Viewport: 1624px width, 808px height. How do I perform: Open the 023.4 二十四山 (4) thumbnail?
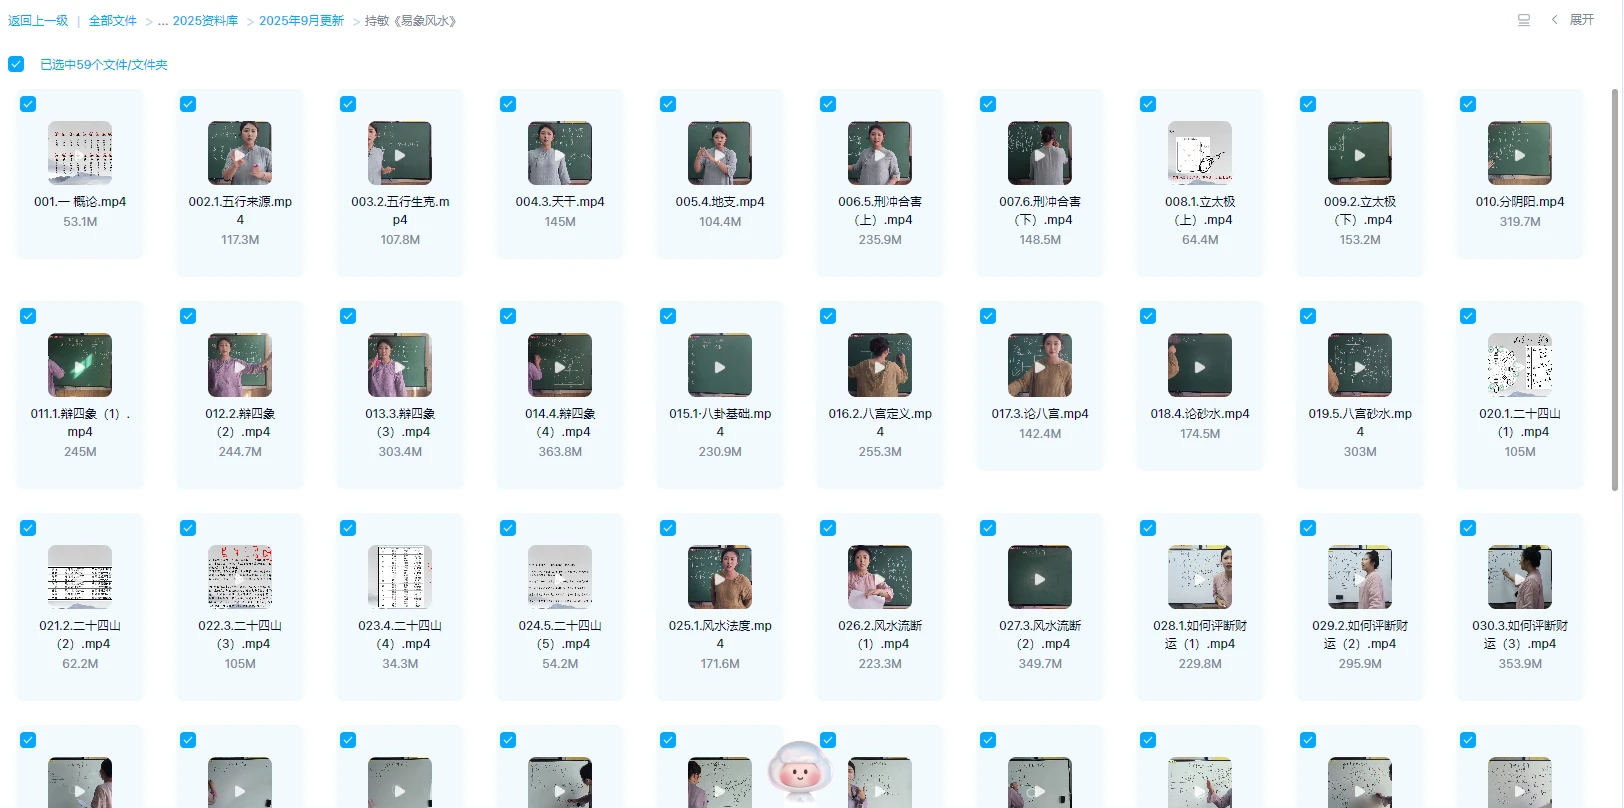(x=400, y=578)
